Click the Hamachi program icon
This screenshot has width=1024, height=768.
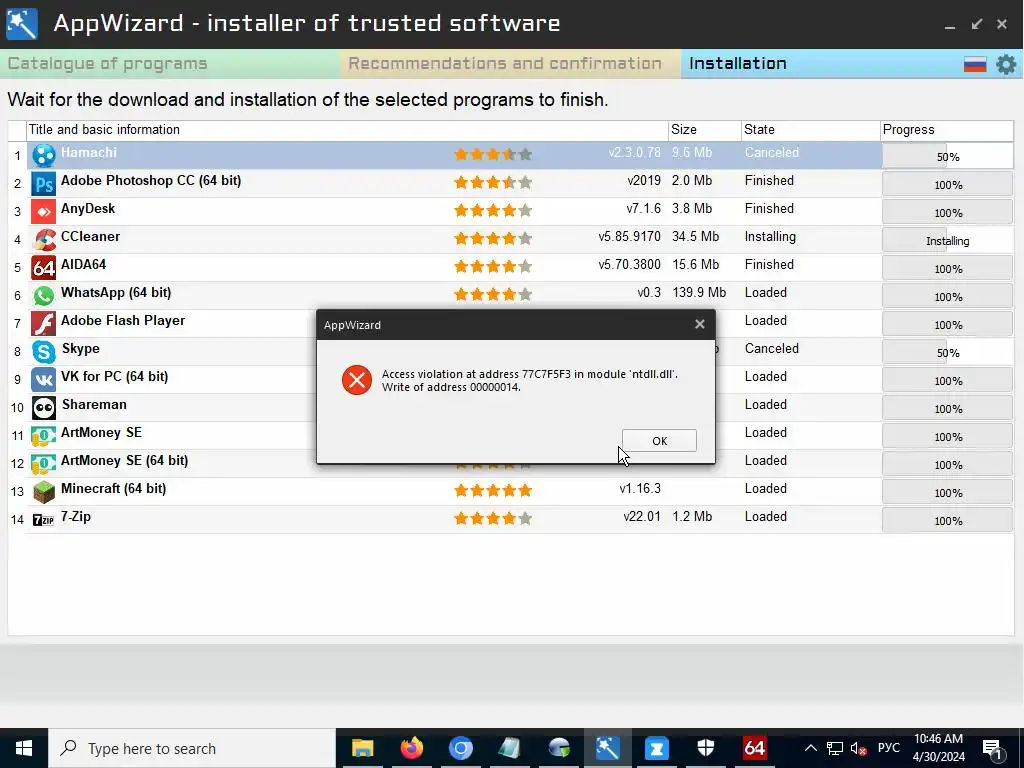tap(44, 155)
